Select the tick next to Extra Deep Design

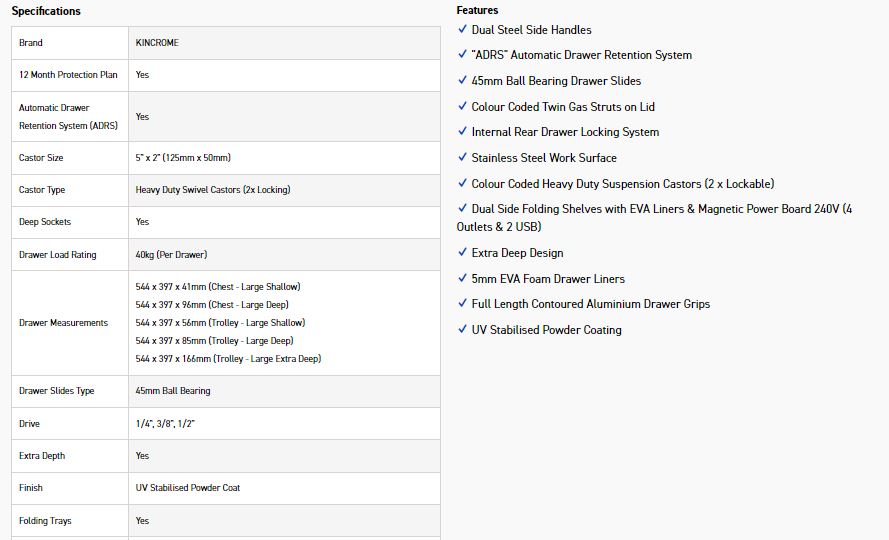(x=462, y=253)
